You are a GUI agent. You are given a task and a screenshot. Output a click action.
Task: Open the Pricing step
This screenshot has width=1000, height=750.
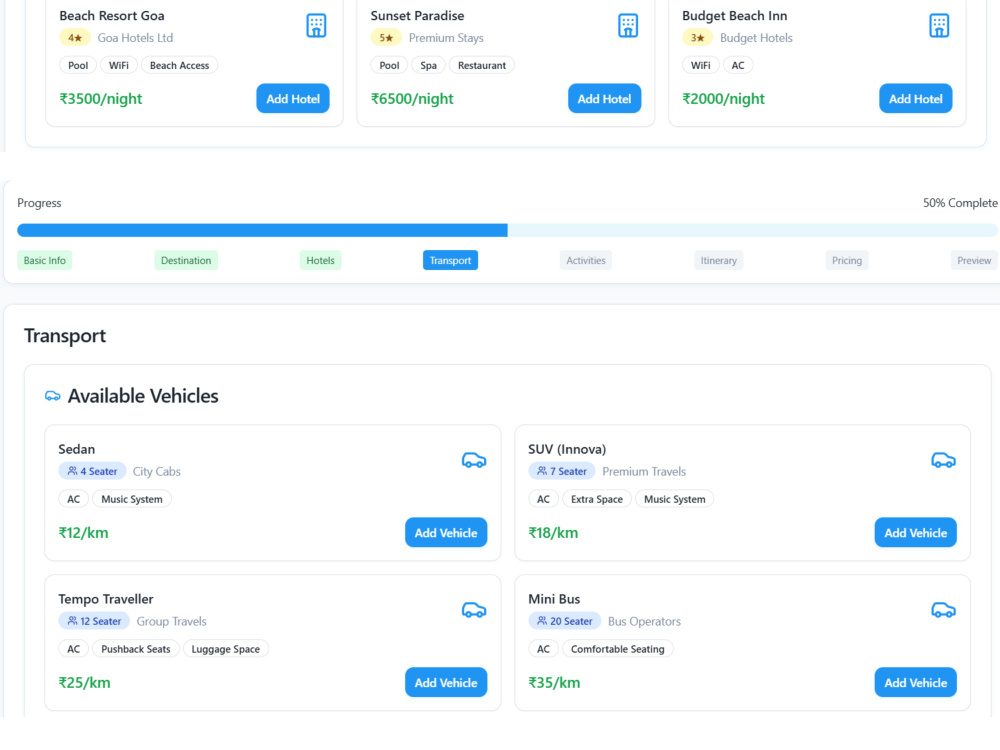coord(847,260)
